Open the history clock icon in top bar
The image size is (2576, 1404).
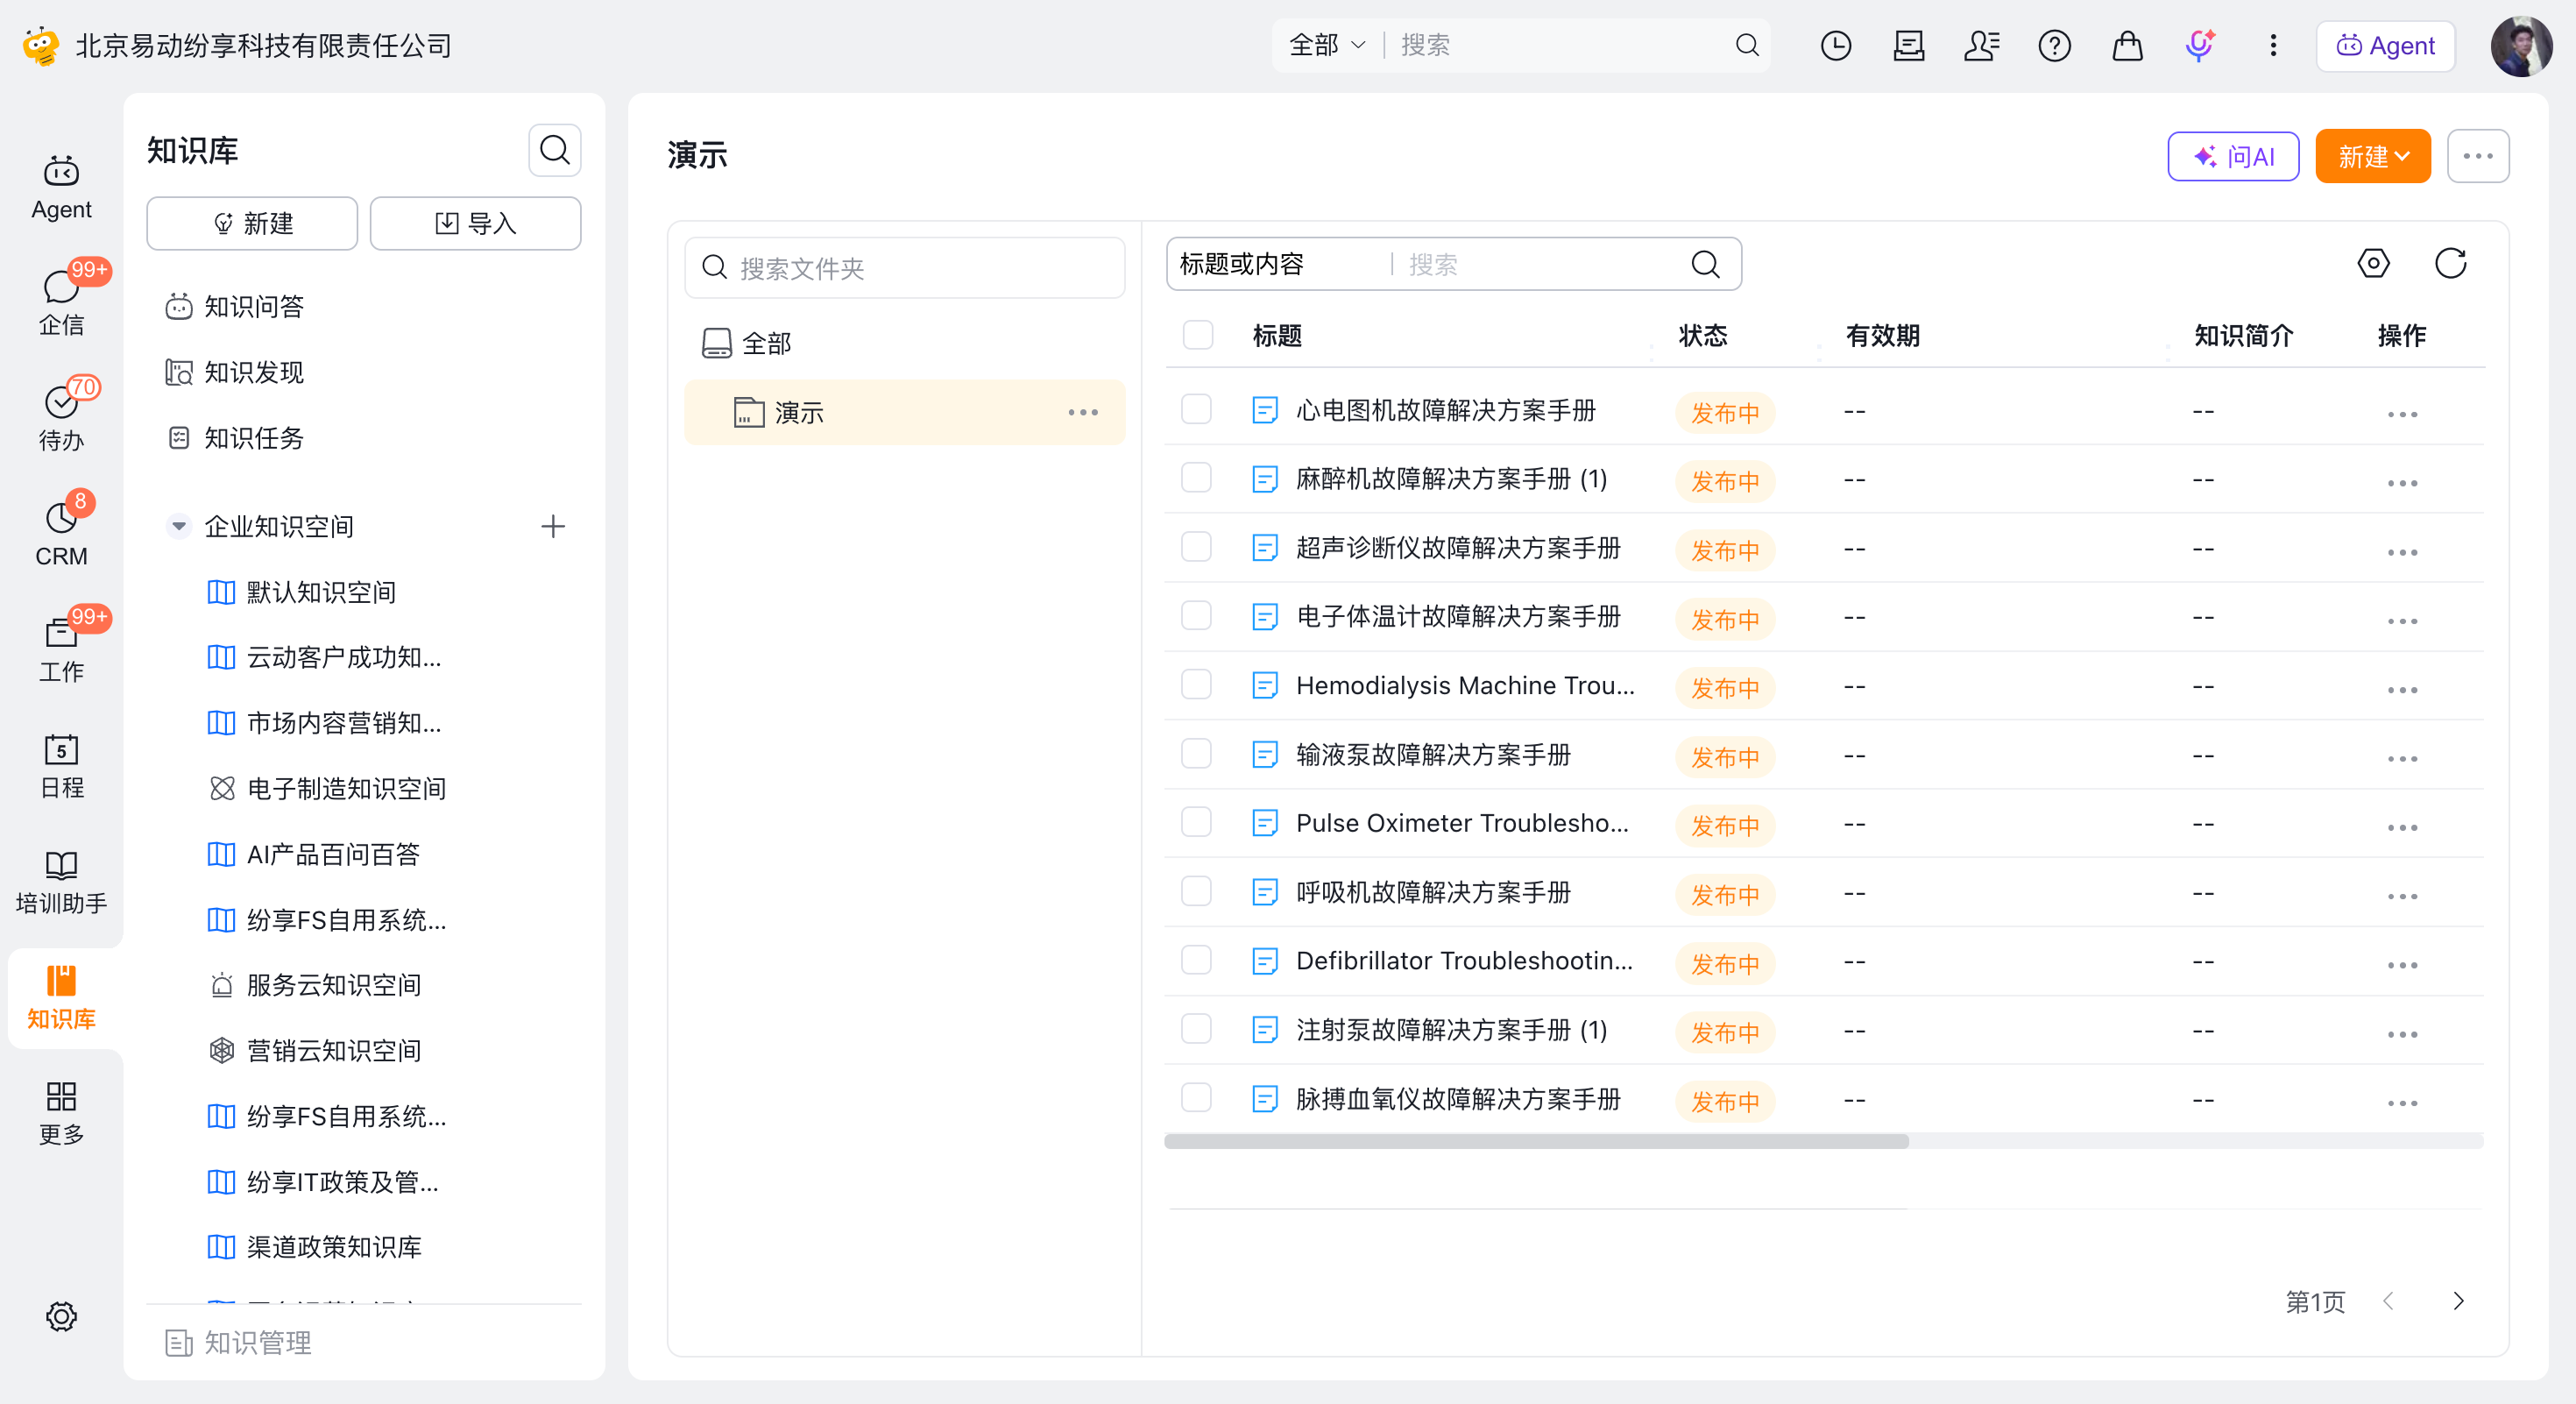[x=1836, y=45]
